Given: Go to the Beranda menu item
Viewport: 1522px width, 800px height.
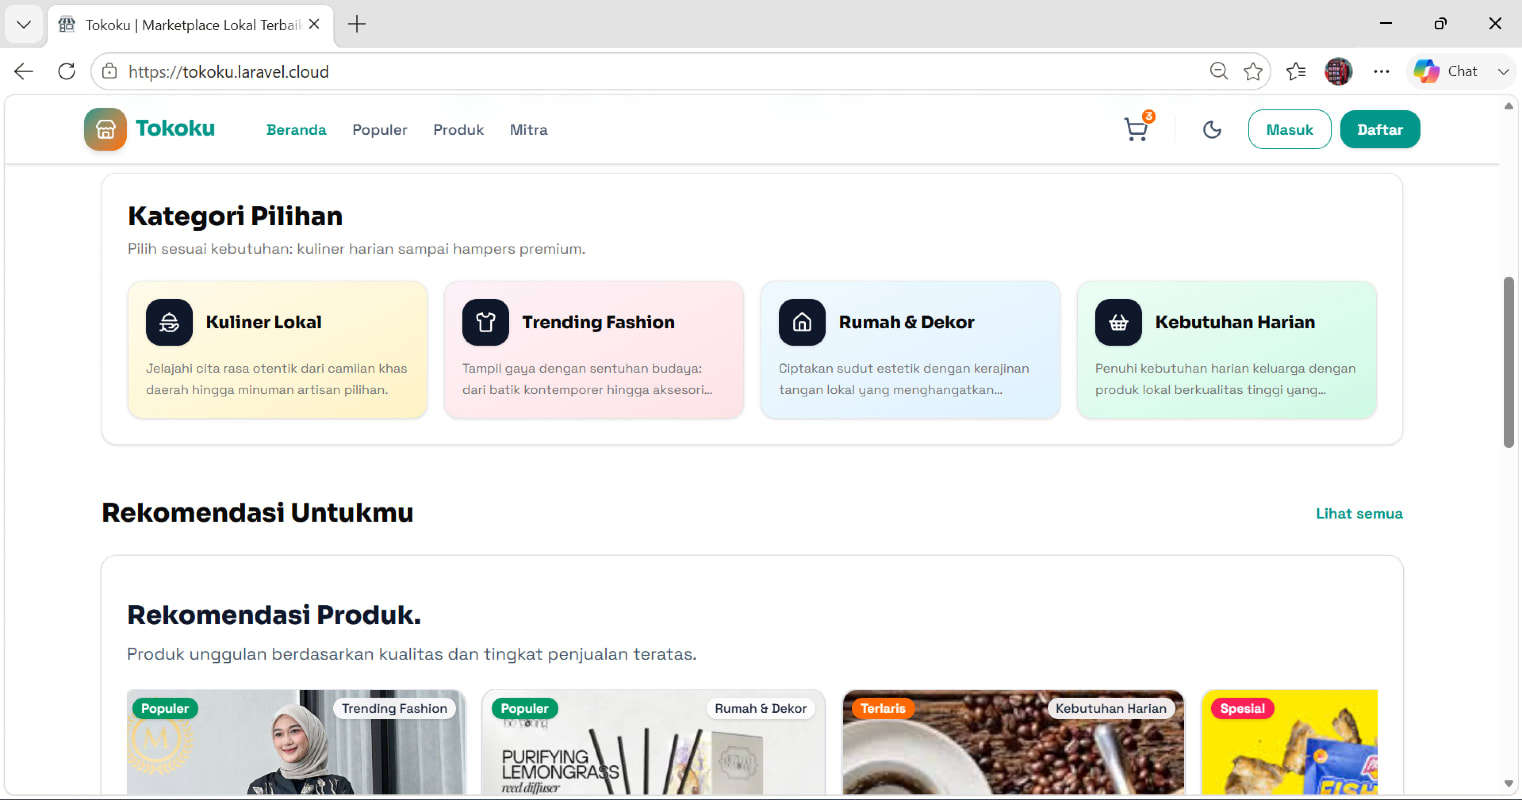Looking at the screenshot, I should (x=296, y=130).
